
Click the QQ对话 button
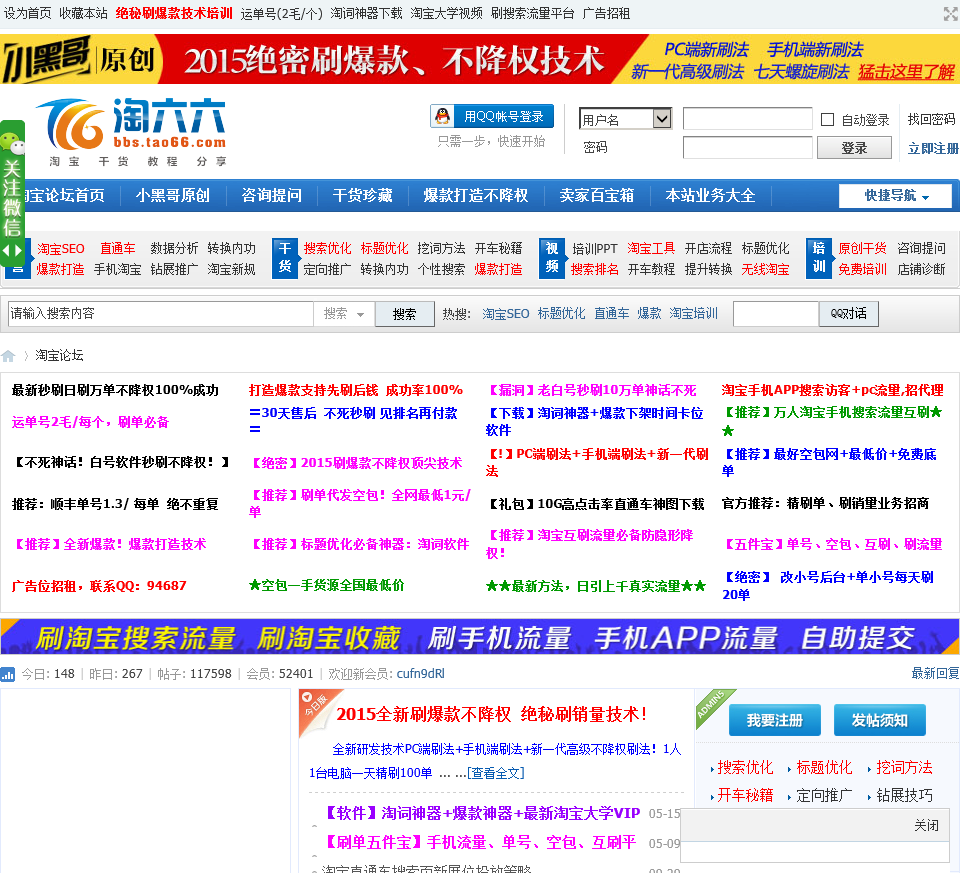[849, 313]
